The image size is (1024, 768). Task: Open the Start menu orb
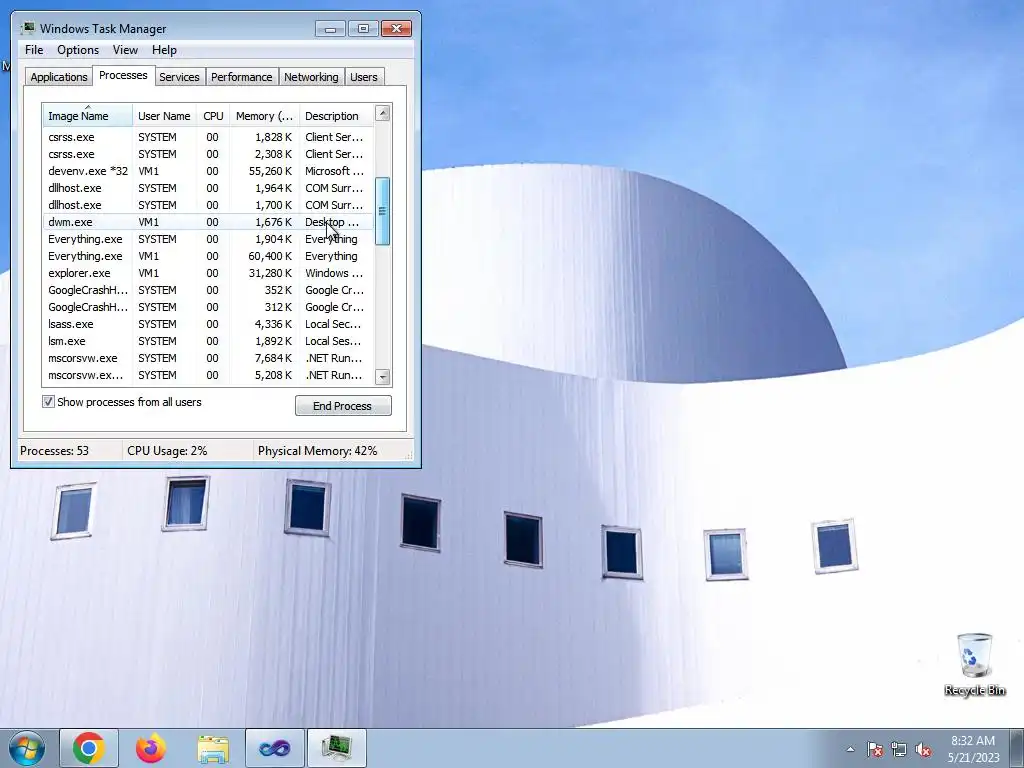tap(27, 748)
